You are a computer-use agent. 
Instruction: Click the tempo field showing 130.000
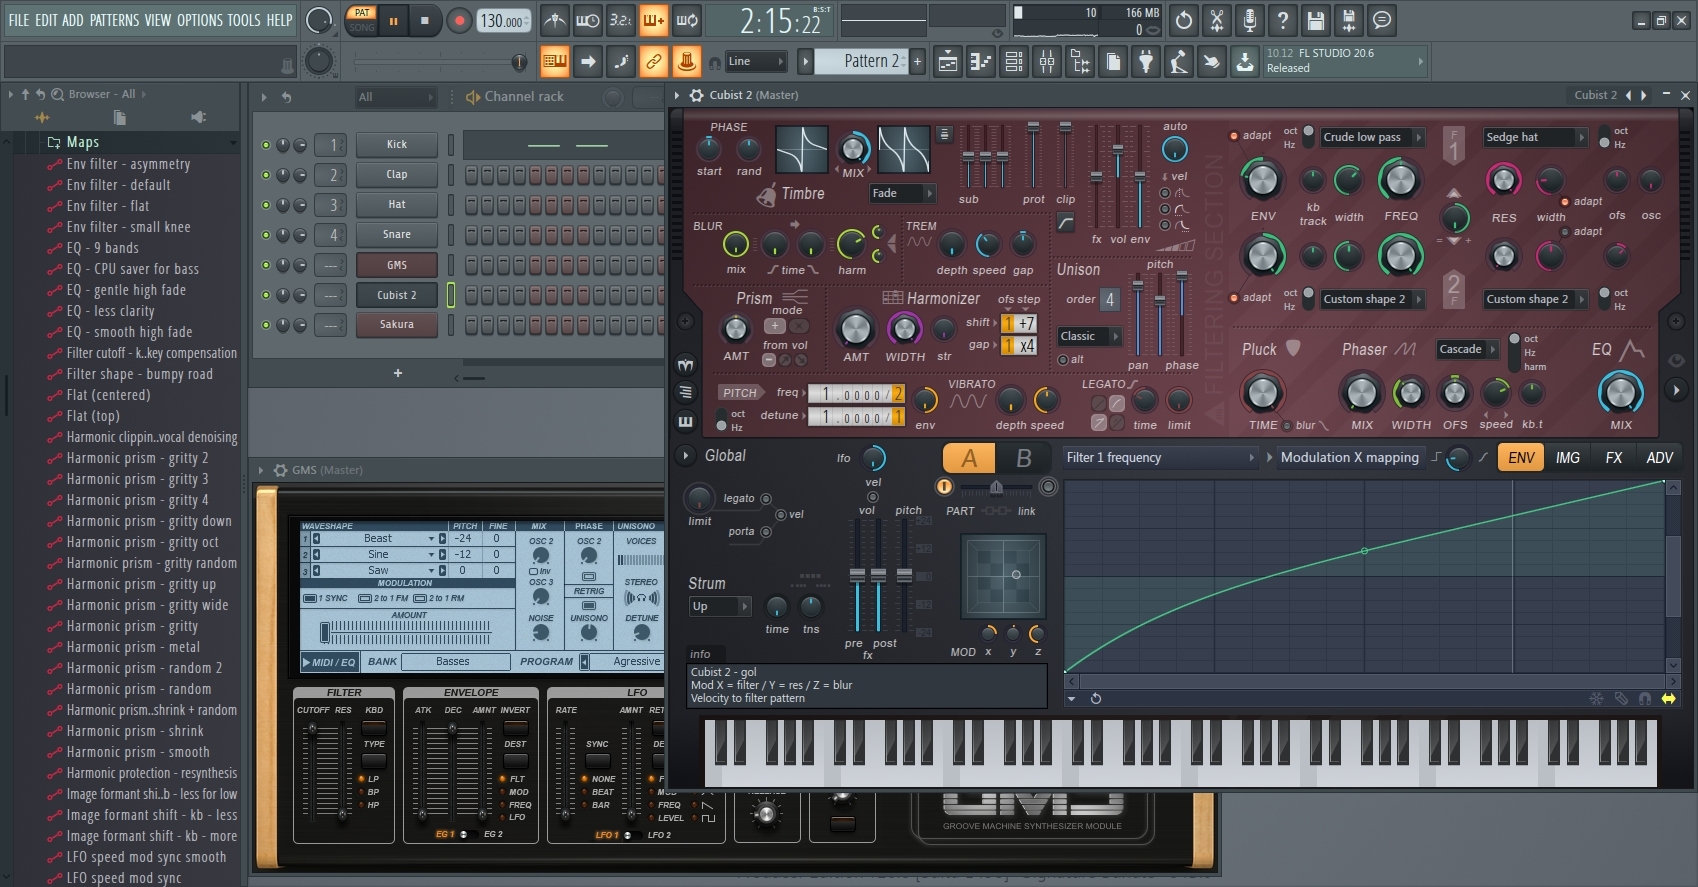coord(503,20)
